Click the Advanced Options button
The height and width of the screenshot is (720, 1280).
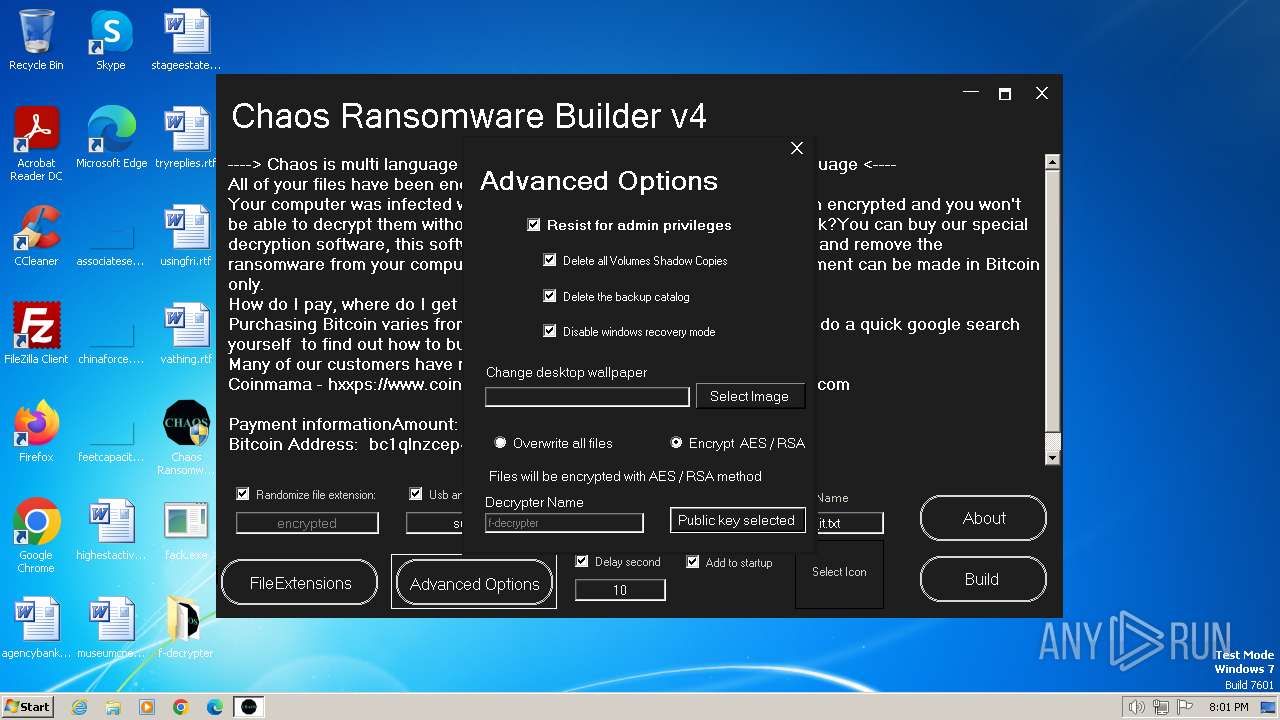(x=474, y=584)
